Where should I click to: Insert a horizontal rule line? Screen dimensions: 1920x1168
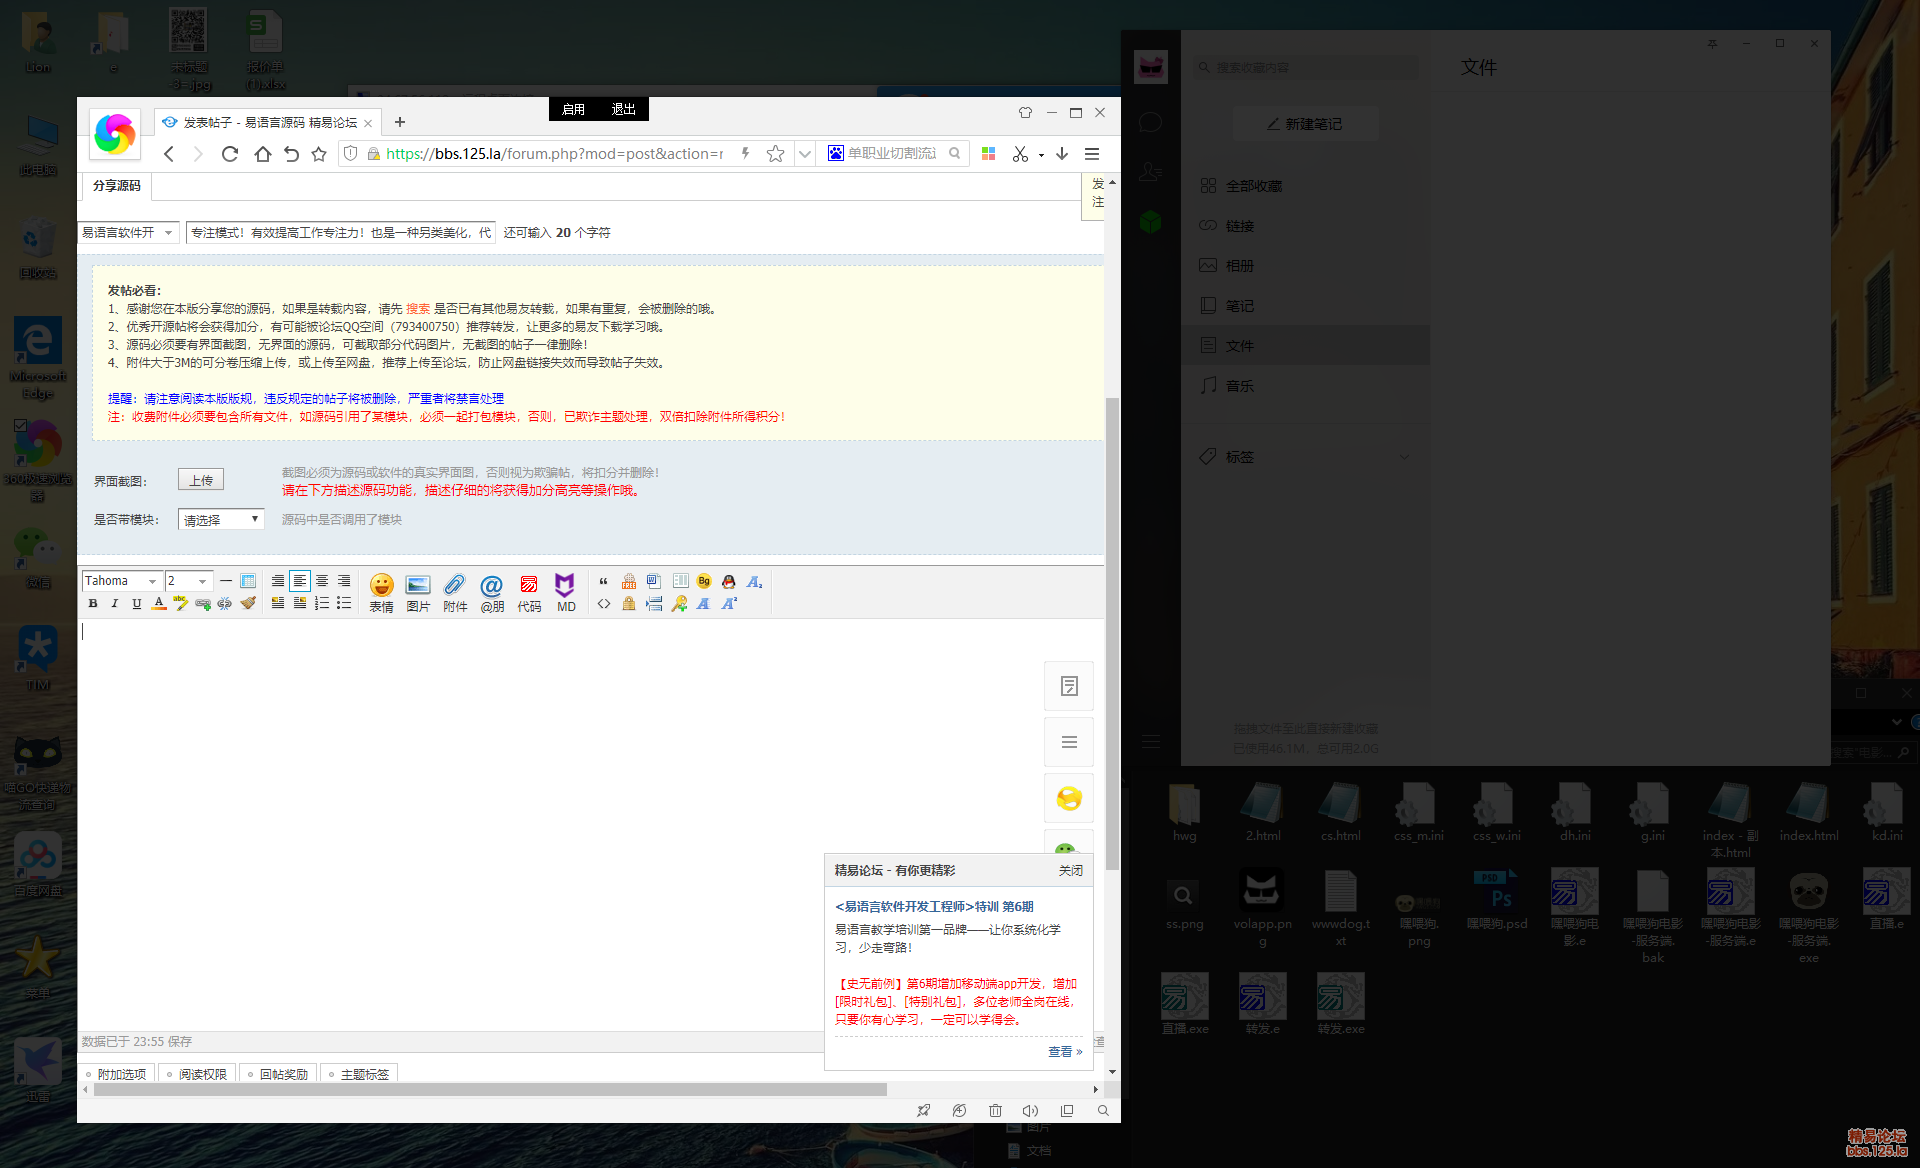click(226, 581)
